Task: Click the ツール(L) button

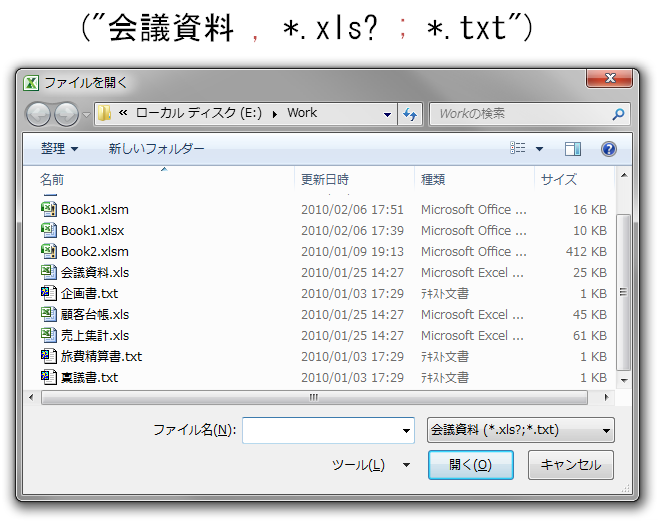Action: tap(358, 465)
